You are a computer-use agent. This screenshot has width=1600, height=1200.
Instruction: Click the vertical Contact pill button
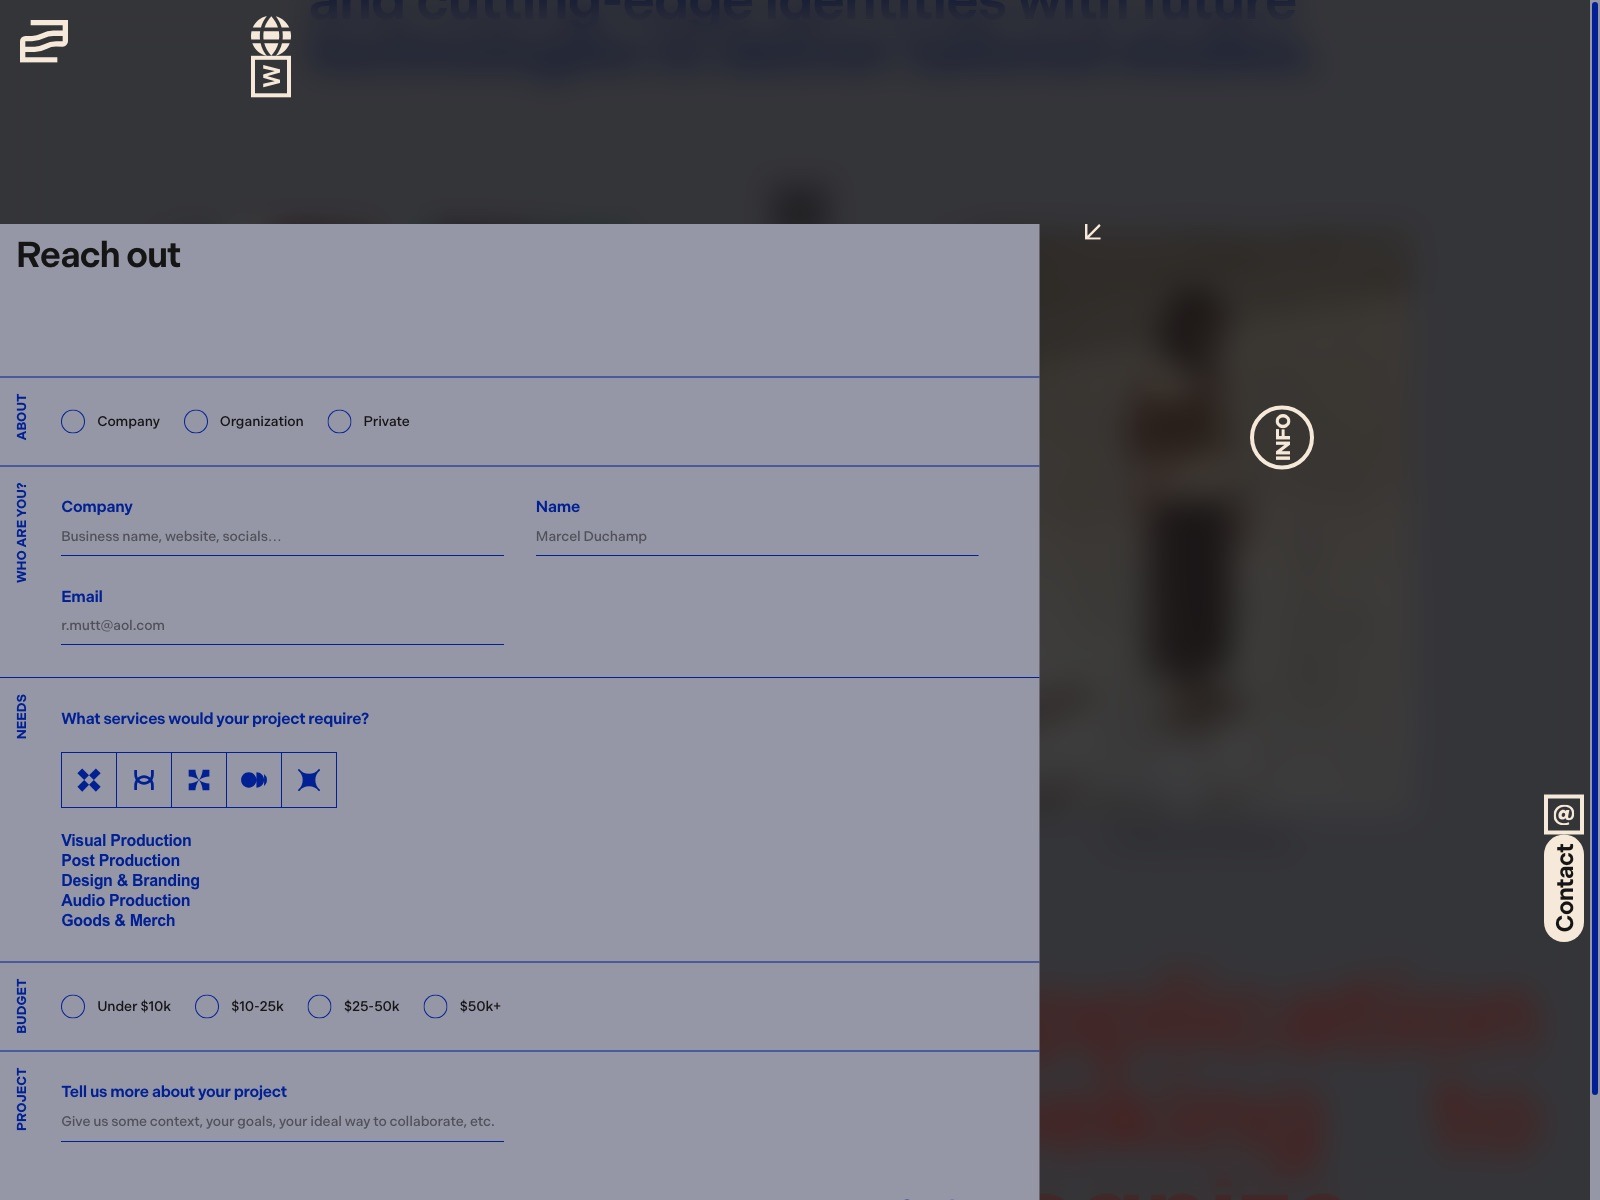[1564, 888]
